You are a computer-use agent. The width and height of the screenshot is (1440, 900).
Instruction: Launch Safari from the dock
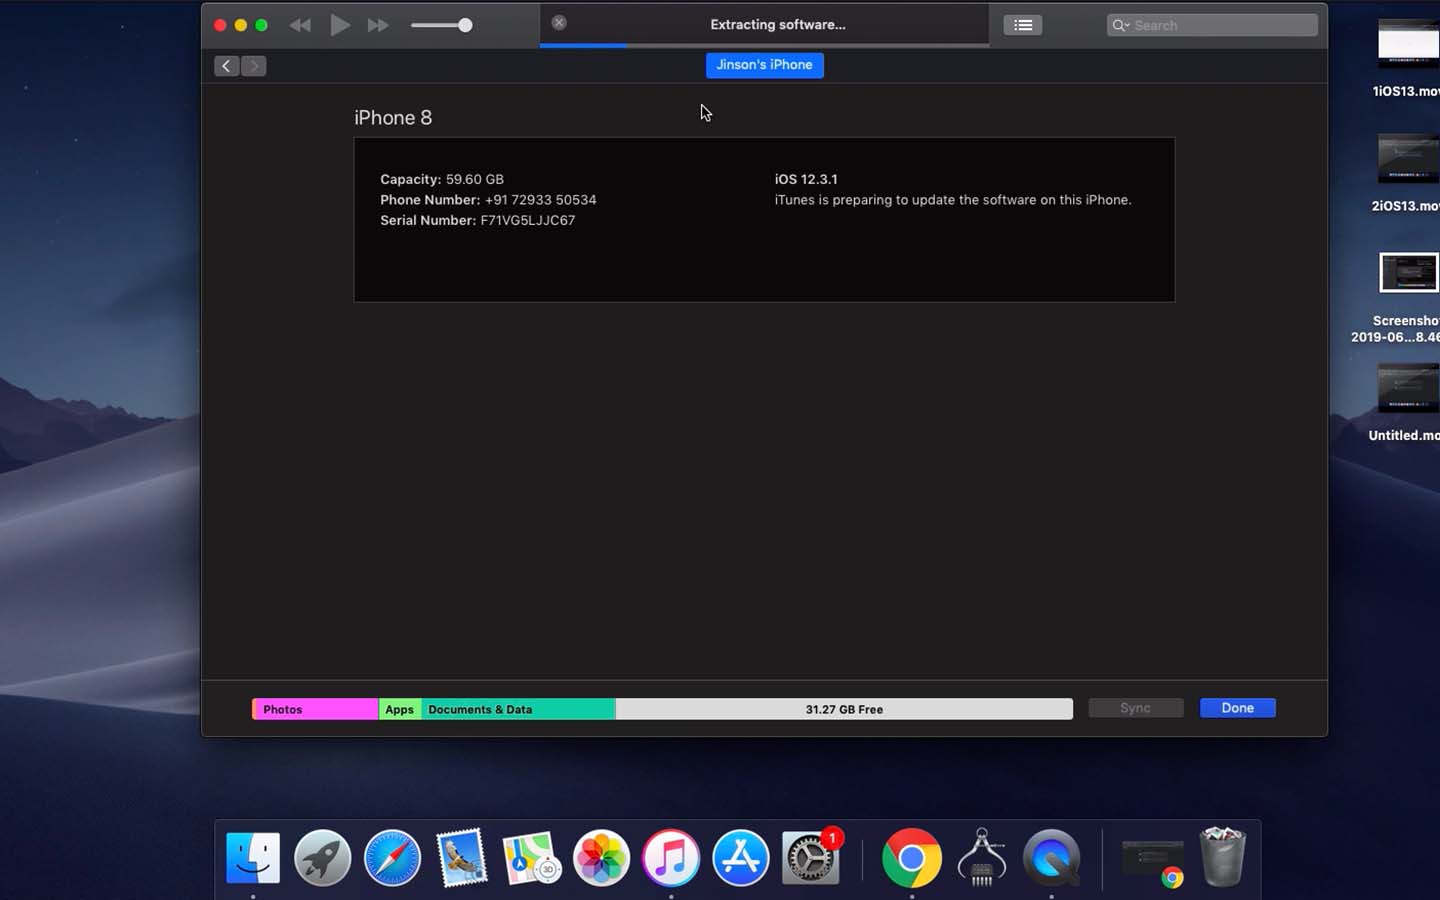(392, 858)
